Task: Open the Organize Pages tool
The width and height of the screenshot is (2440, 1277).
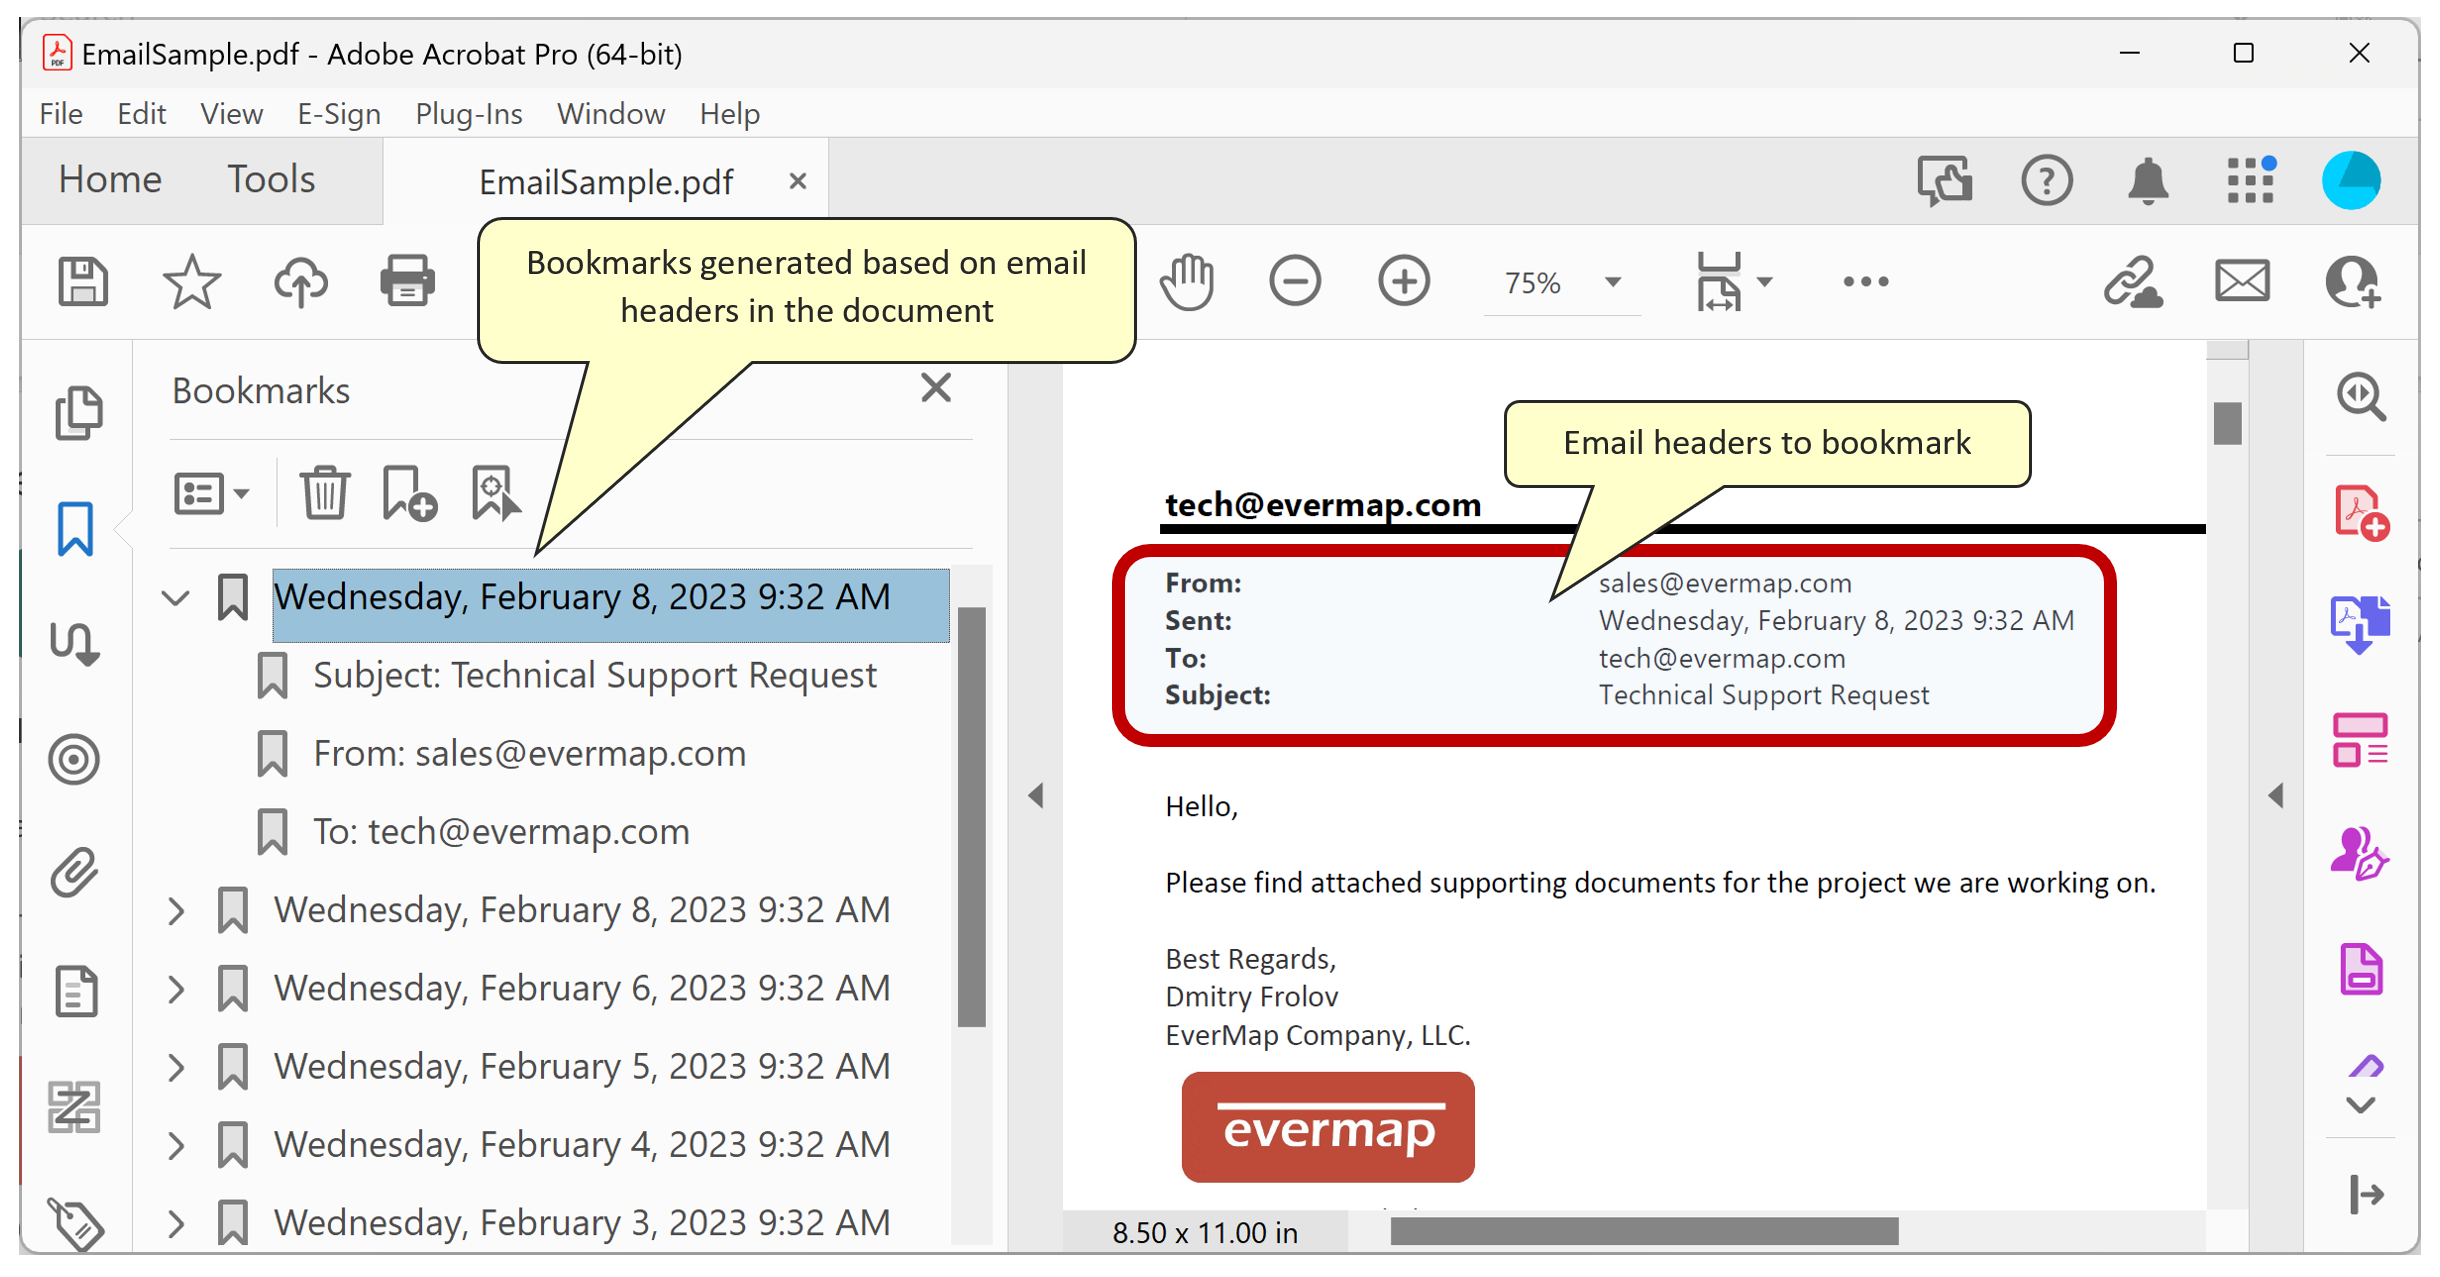Action: (x=2361, y=740)
